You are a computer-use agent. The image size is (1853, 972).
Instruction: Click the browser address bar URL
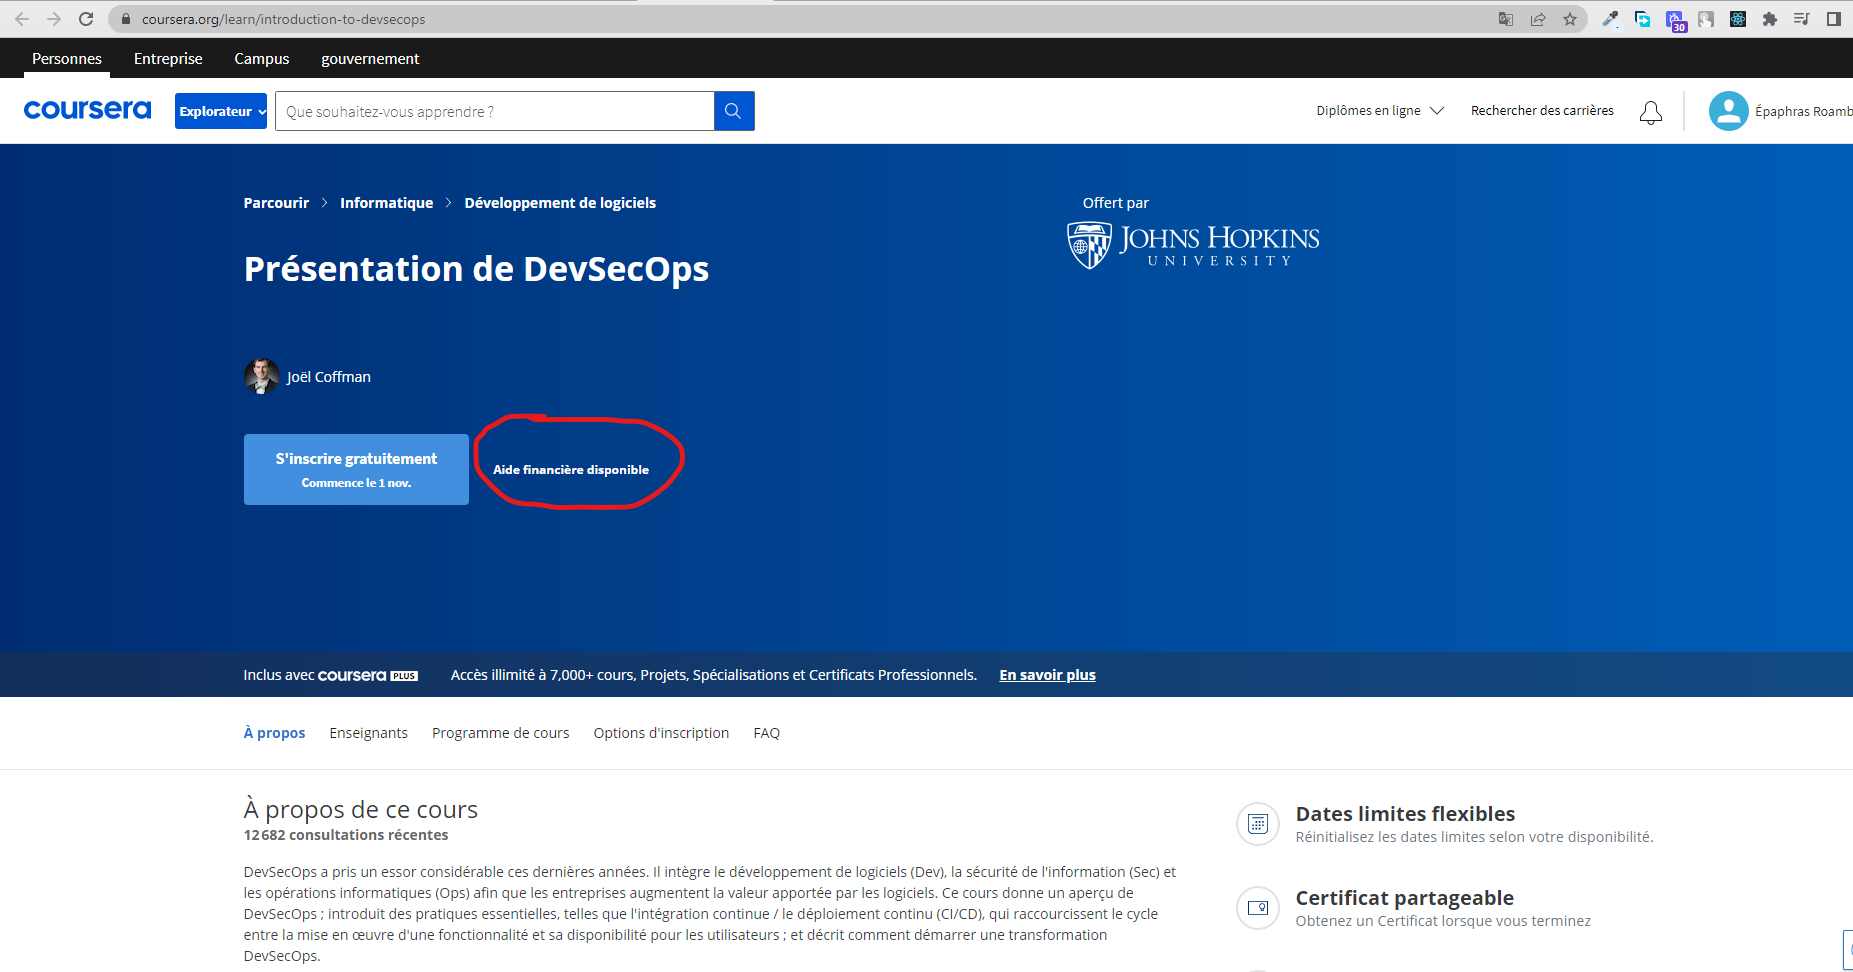283,19
